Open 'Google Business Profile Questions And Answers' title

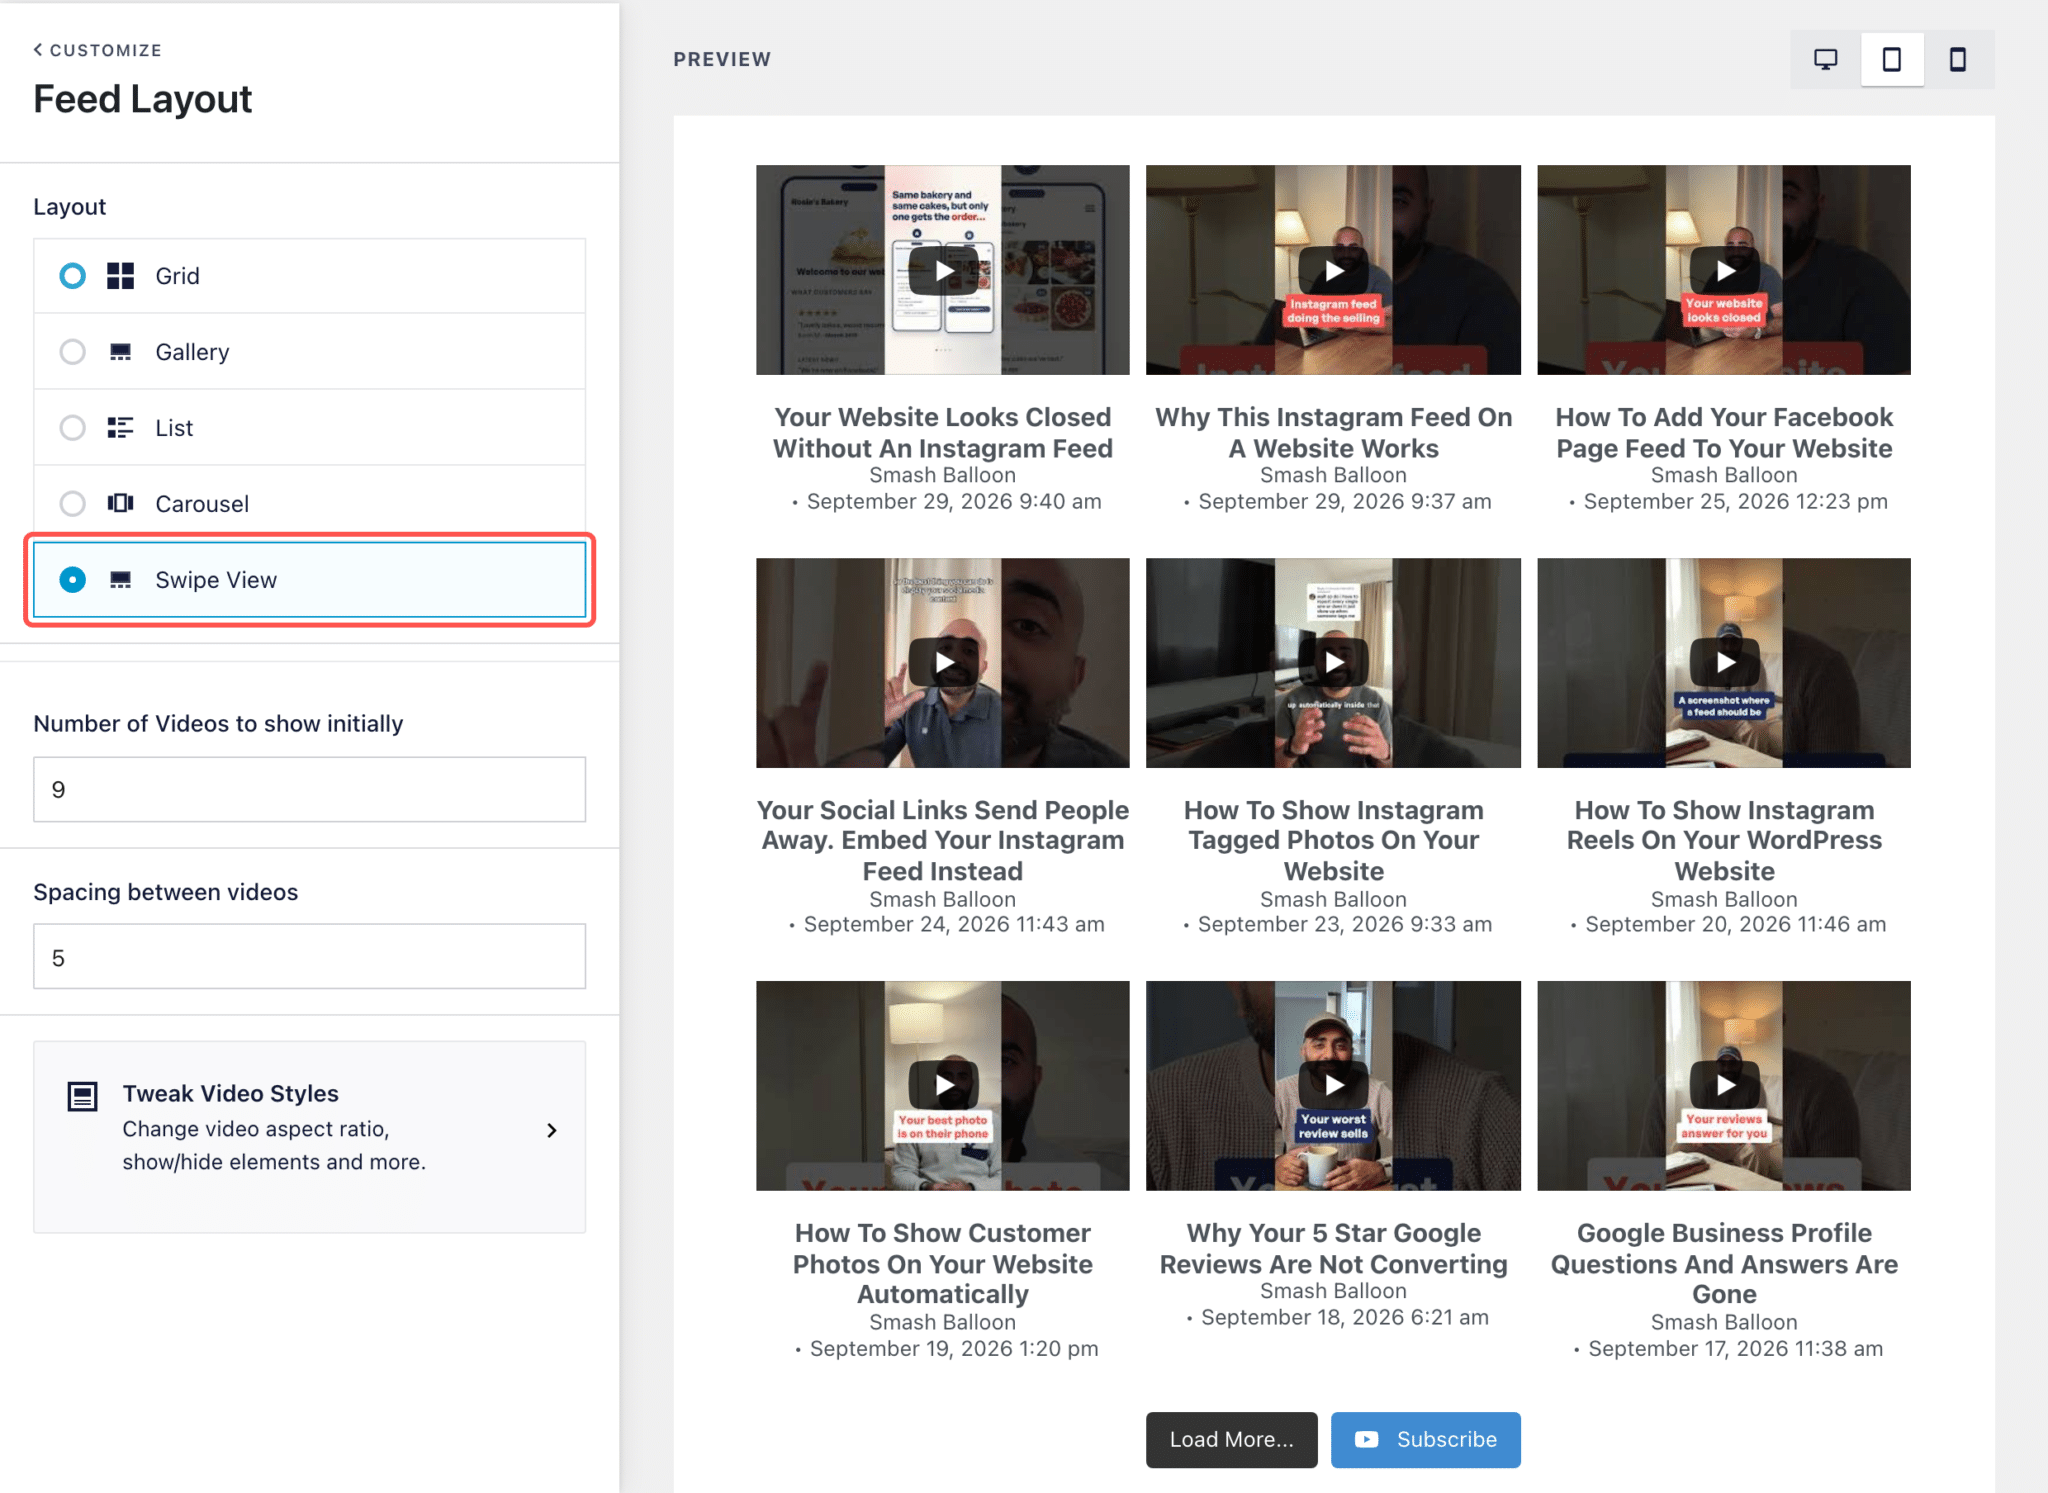pos(1724,1263)
